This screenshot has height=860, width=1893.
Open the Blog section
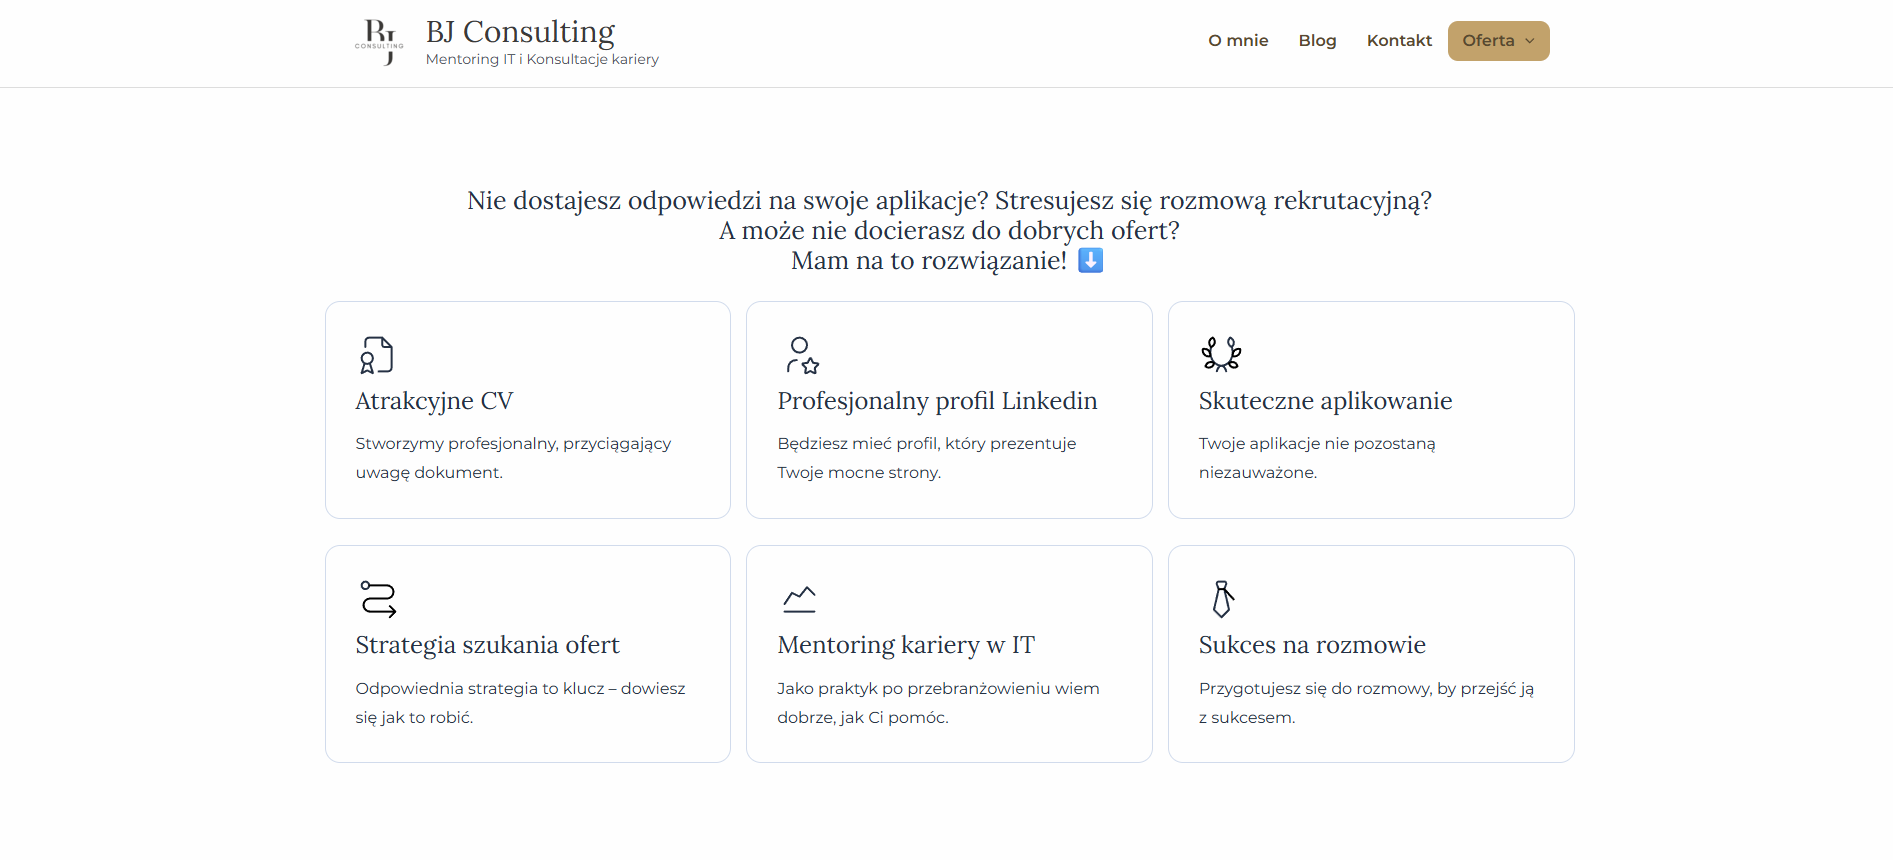click(1317, 40)
